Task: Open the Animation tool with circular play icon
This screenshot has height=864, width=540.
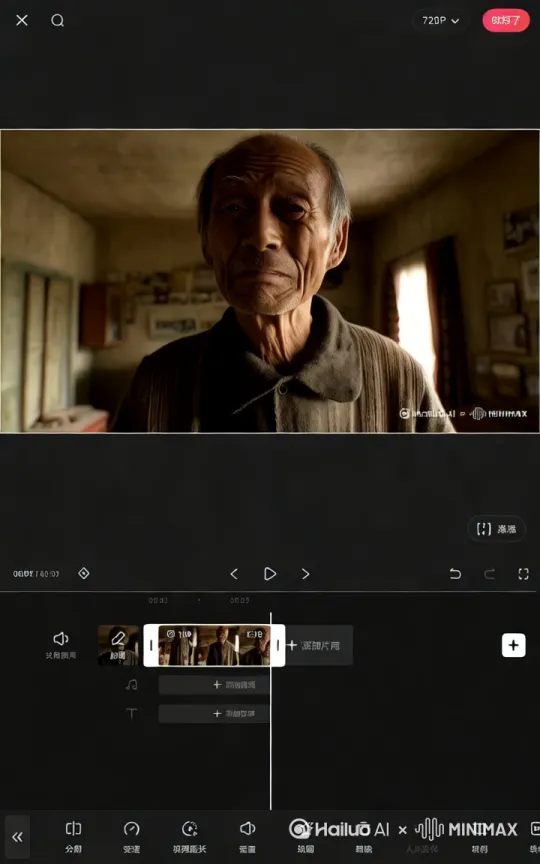Action: click(190, 837)
